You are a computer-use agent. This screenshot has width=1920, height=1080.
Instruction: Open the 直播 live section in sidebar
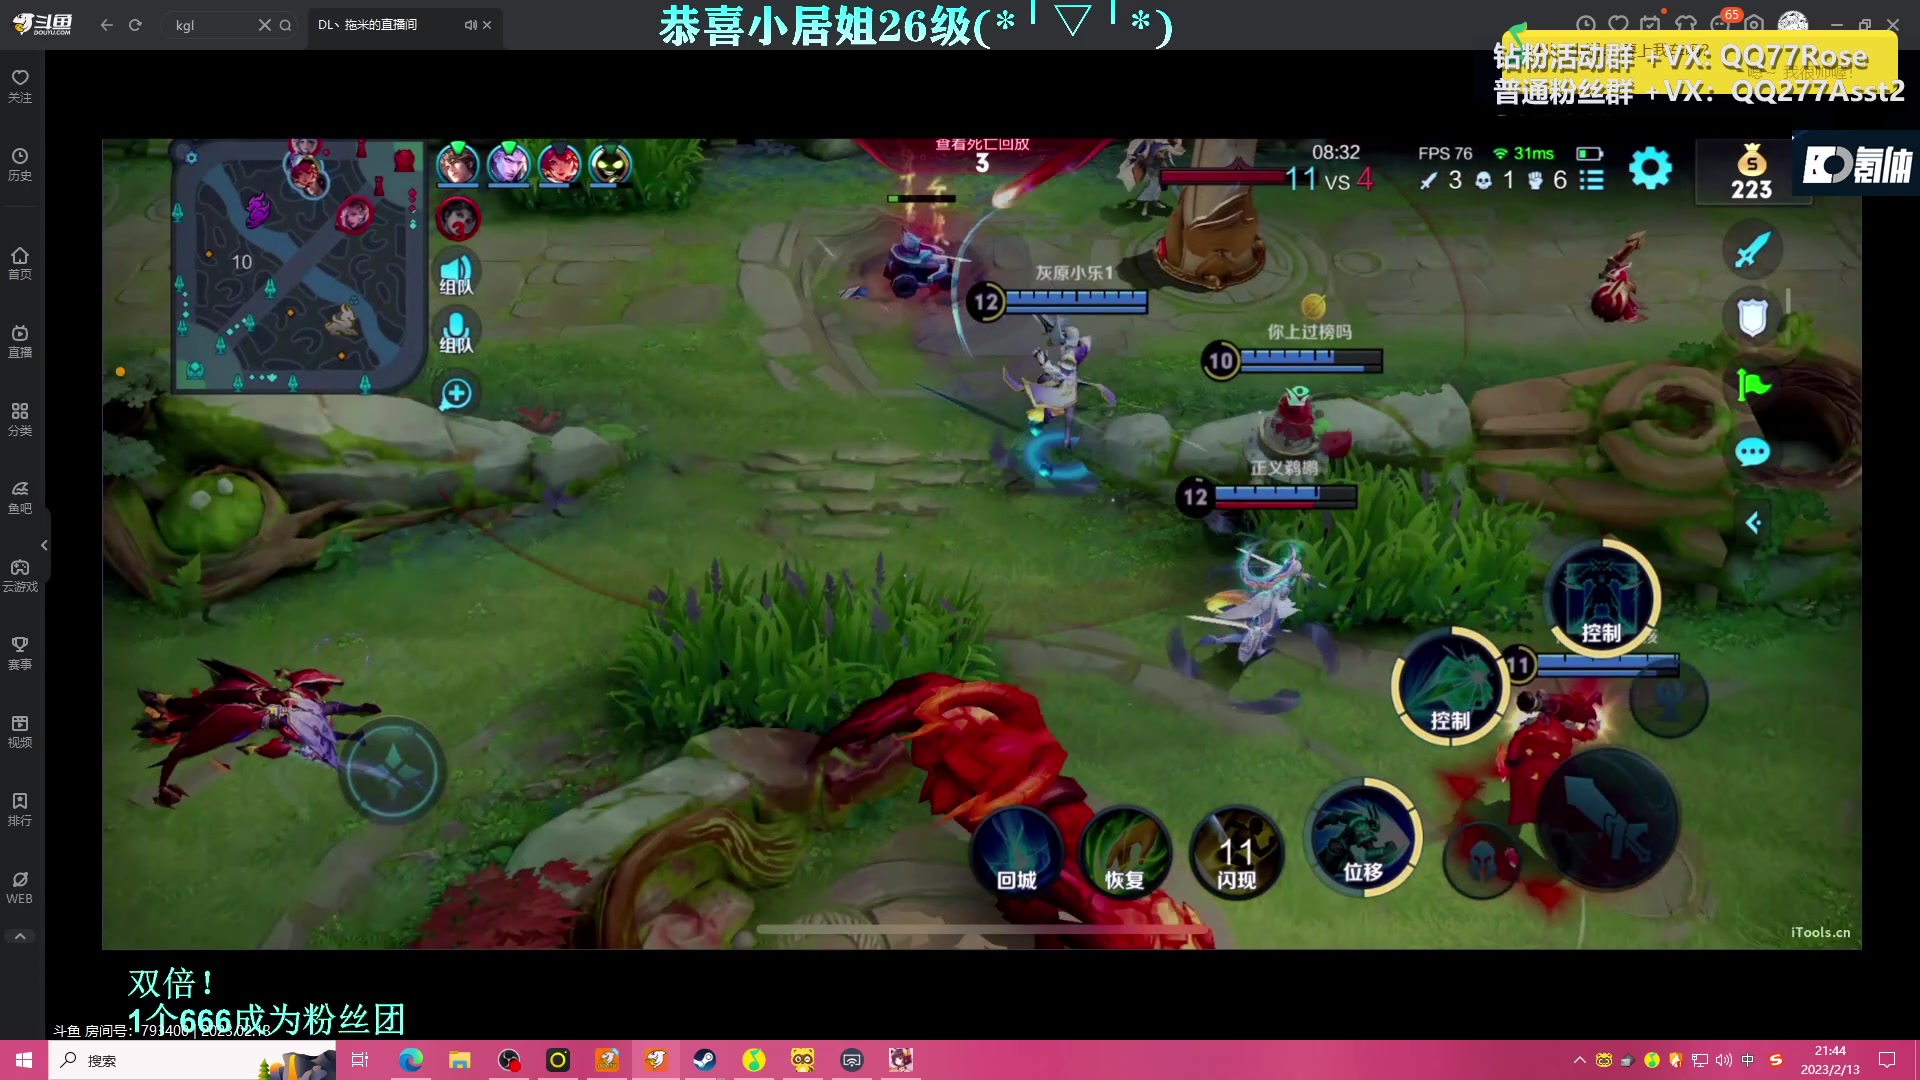[x=20, y=341]
